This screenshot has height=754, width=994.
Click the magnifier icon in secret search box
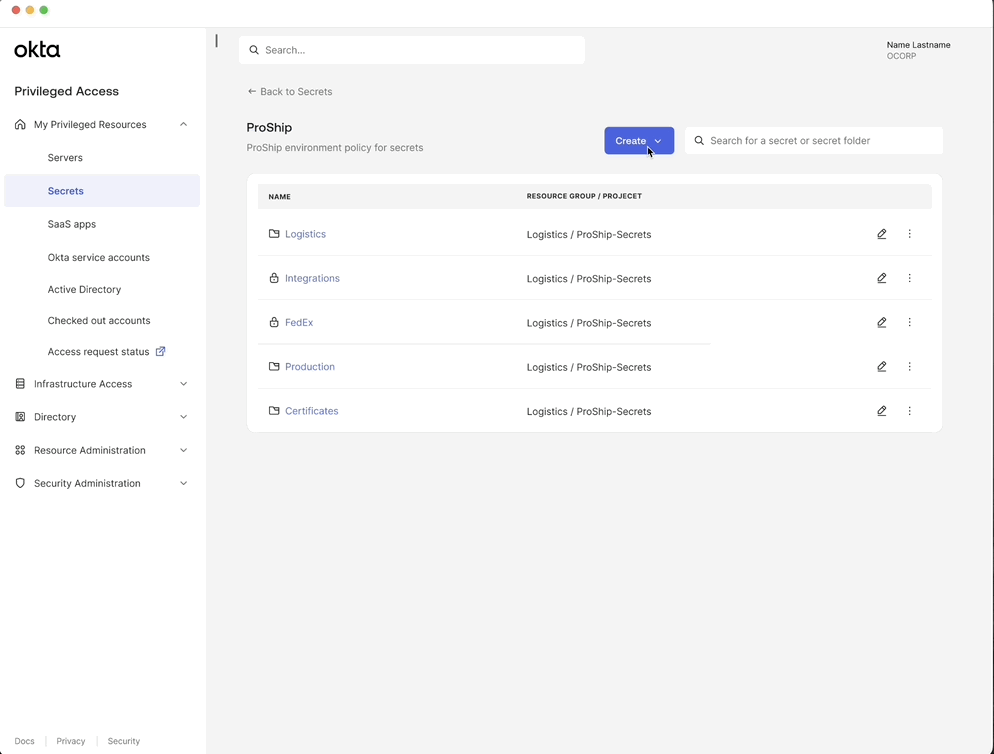[x=699, y=141]
